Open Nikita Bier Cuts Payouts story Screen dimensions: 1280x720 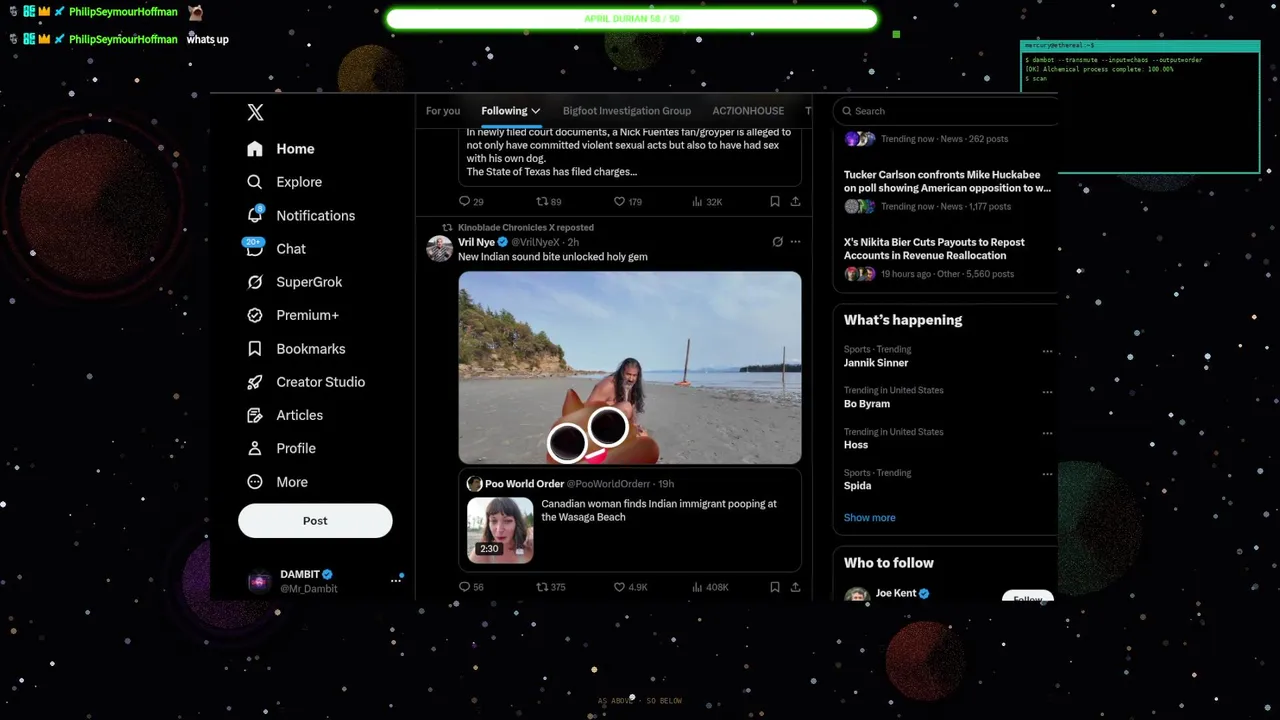[934, 248]
